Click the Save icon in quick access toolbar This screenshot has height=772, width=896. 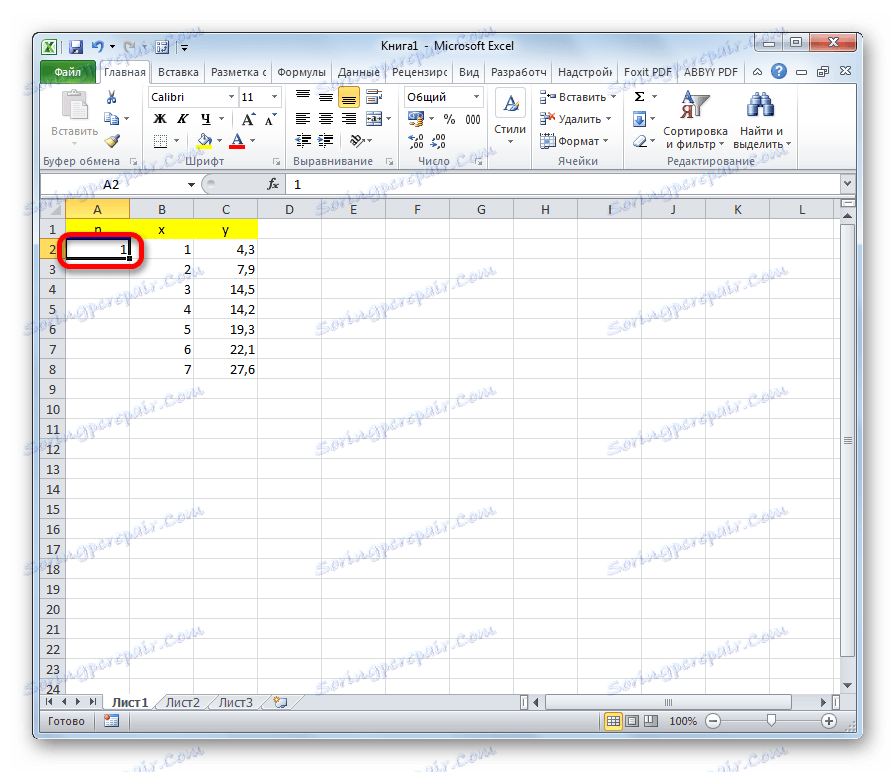[76, 47]
